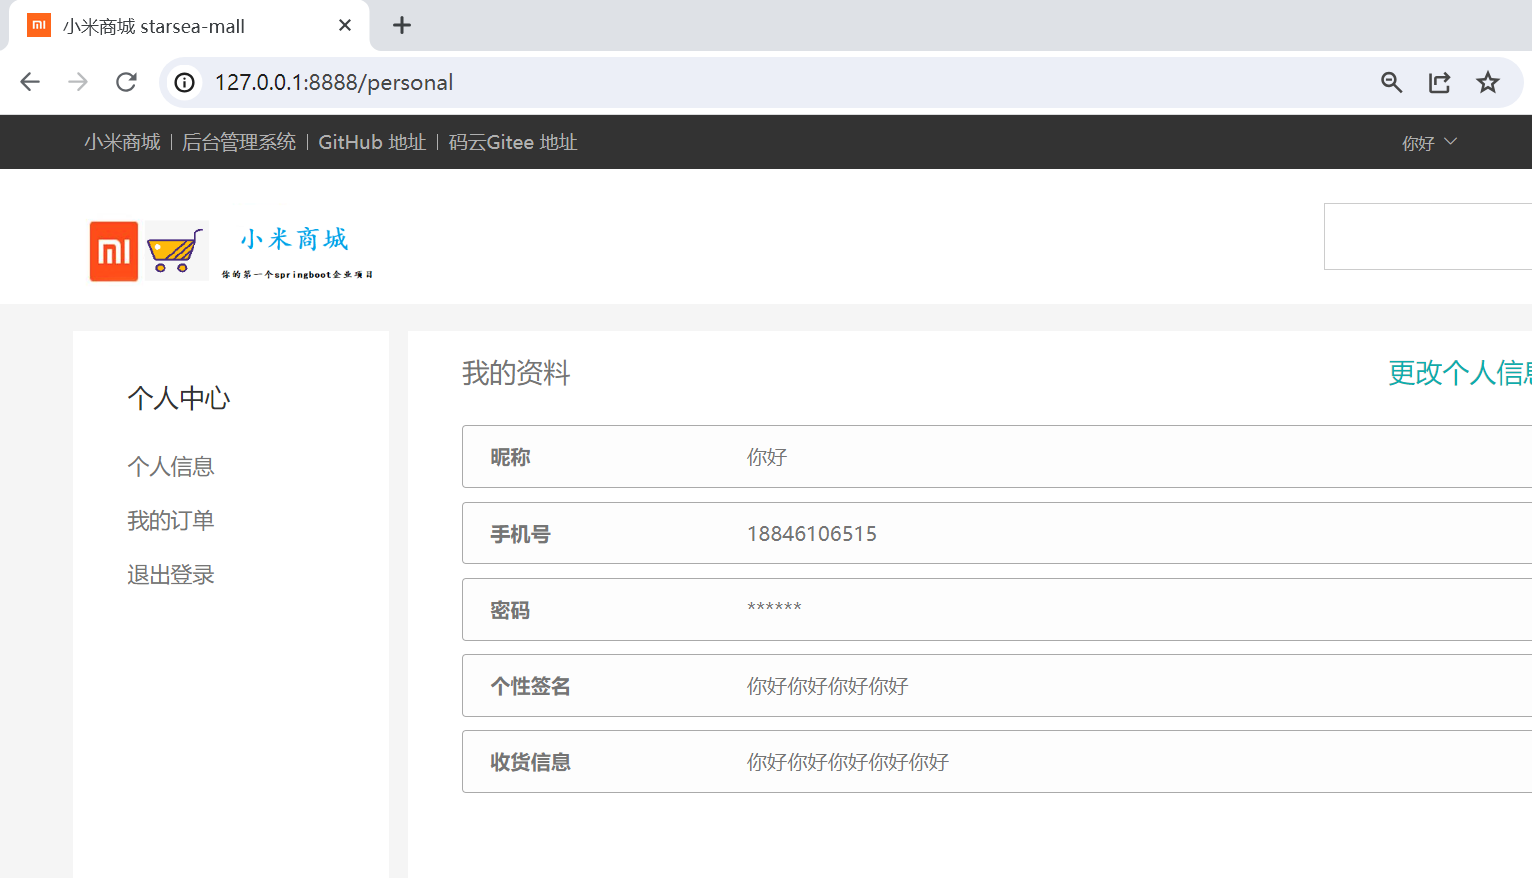Select 个人信息 in sidebar
The width and height of the screenshot is (1532, 878).
[x=171, y=466]
